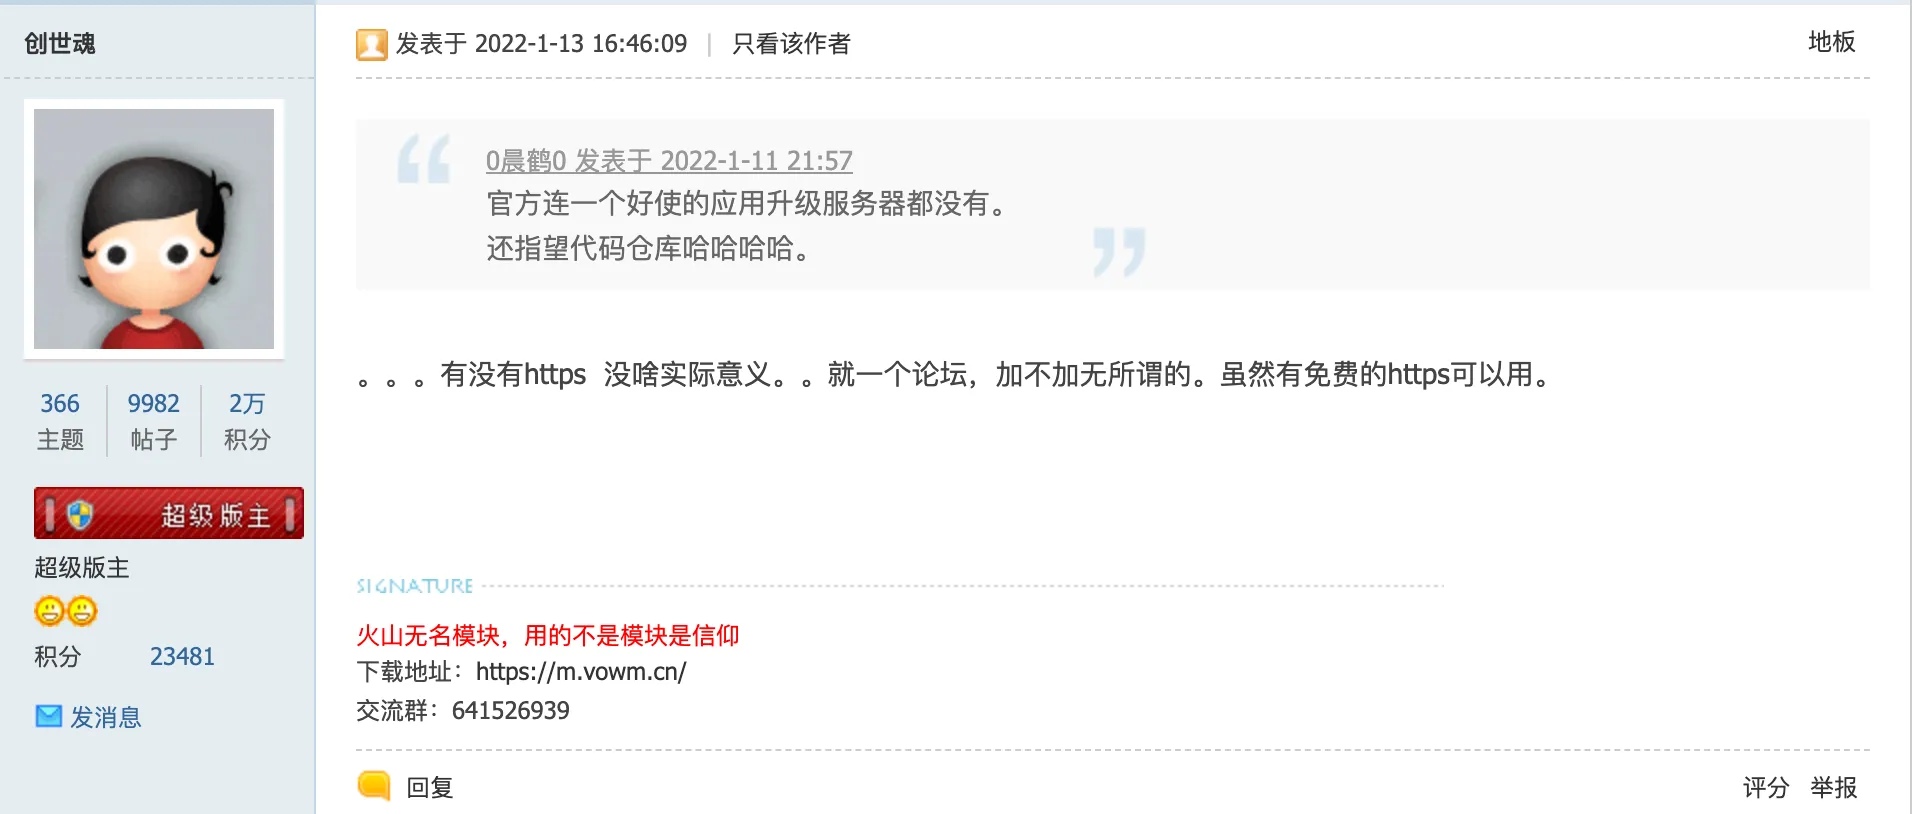The width and height of the screenshot is (1912, 814).
Task: Open the 超级版主 user group link
Action: tap(82, 568)
